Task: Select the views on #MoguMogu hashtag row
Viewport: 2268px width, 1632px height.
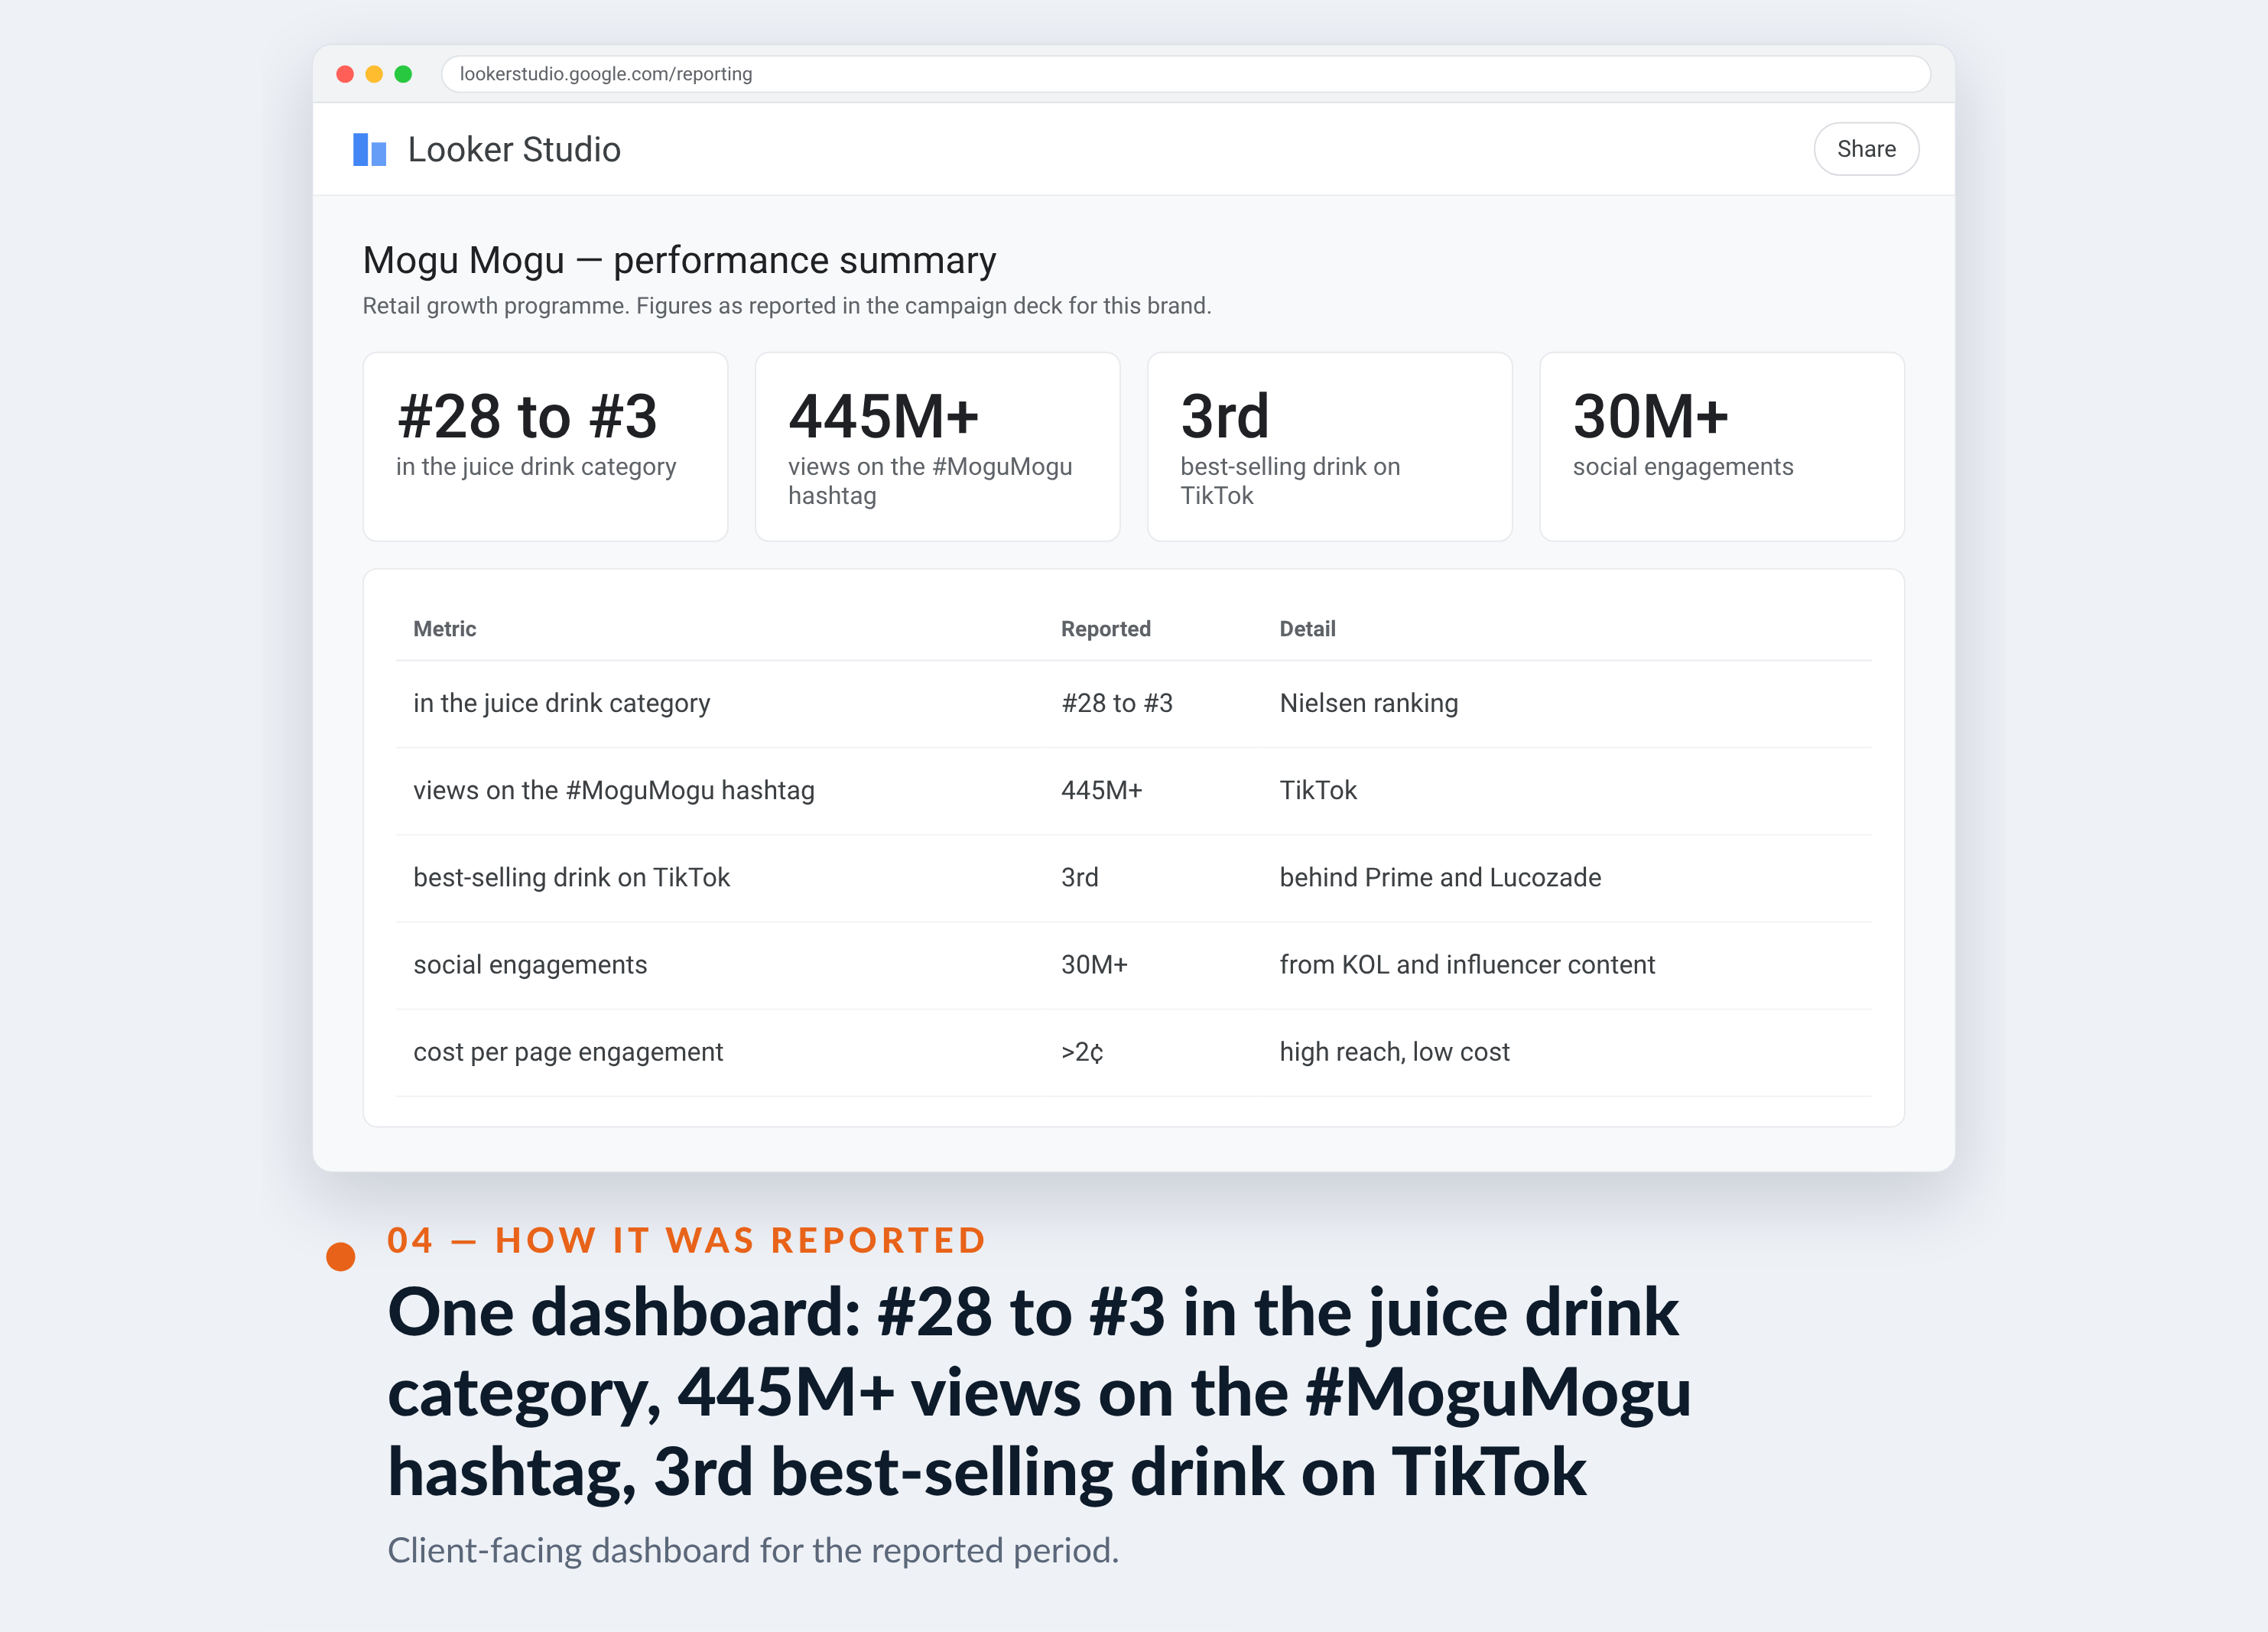Action: coord(1133,791)
